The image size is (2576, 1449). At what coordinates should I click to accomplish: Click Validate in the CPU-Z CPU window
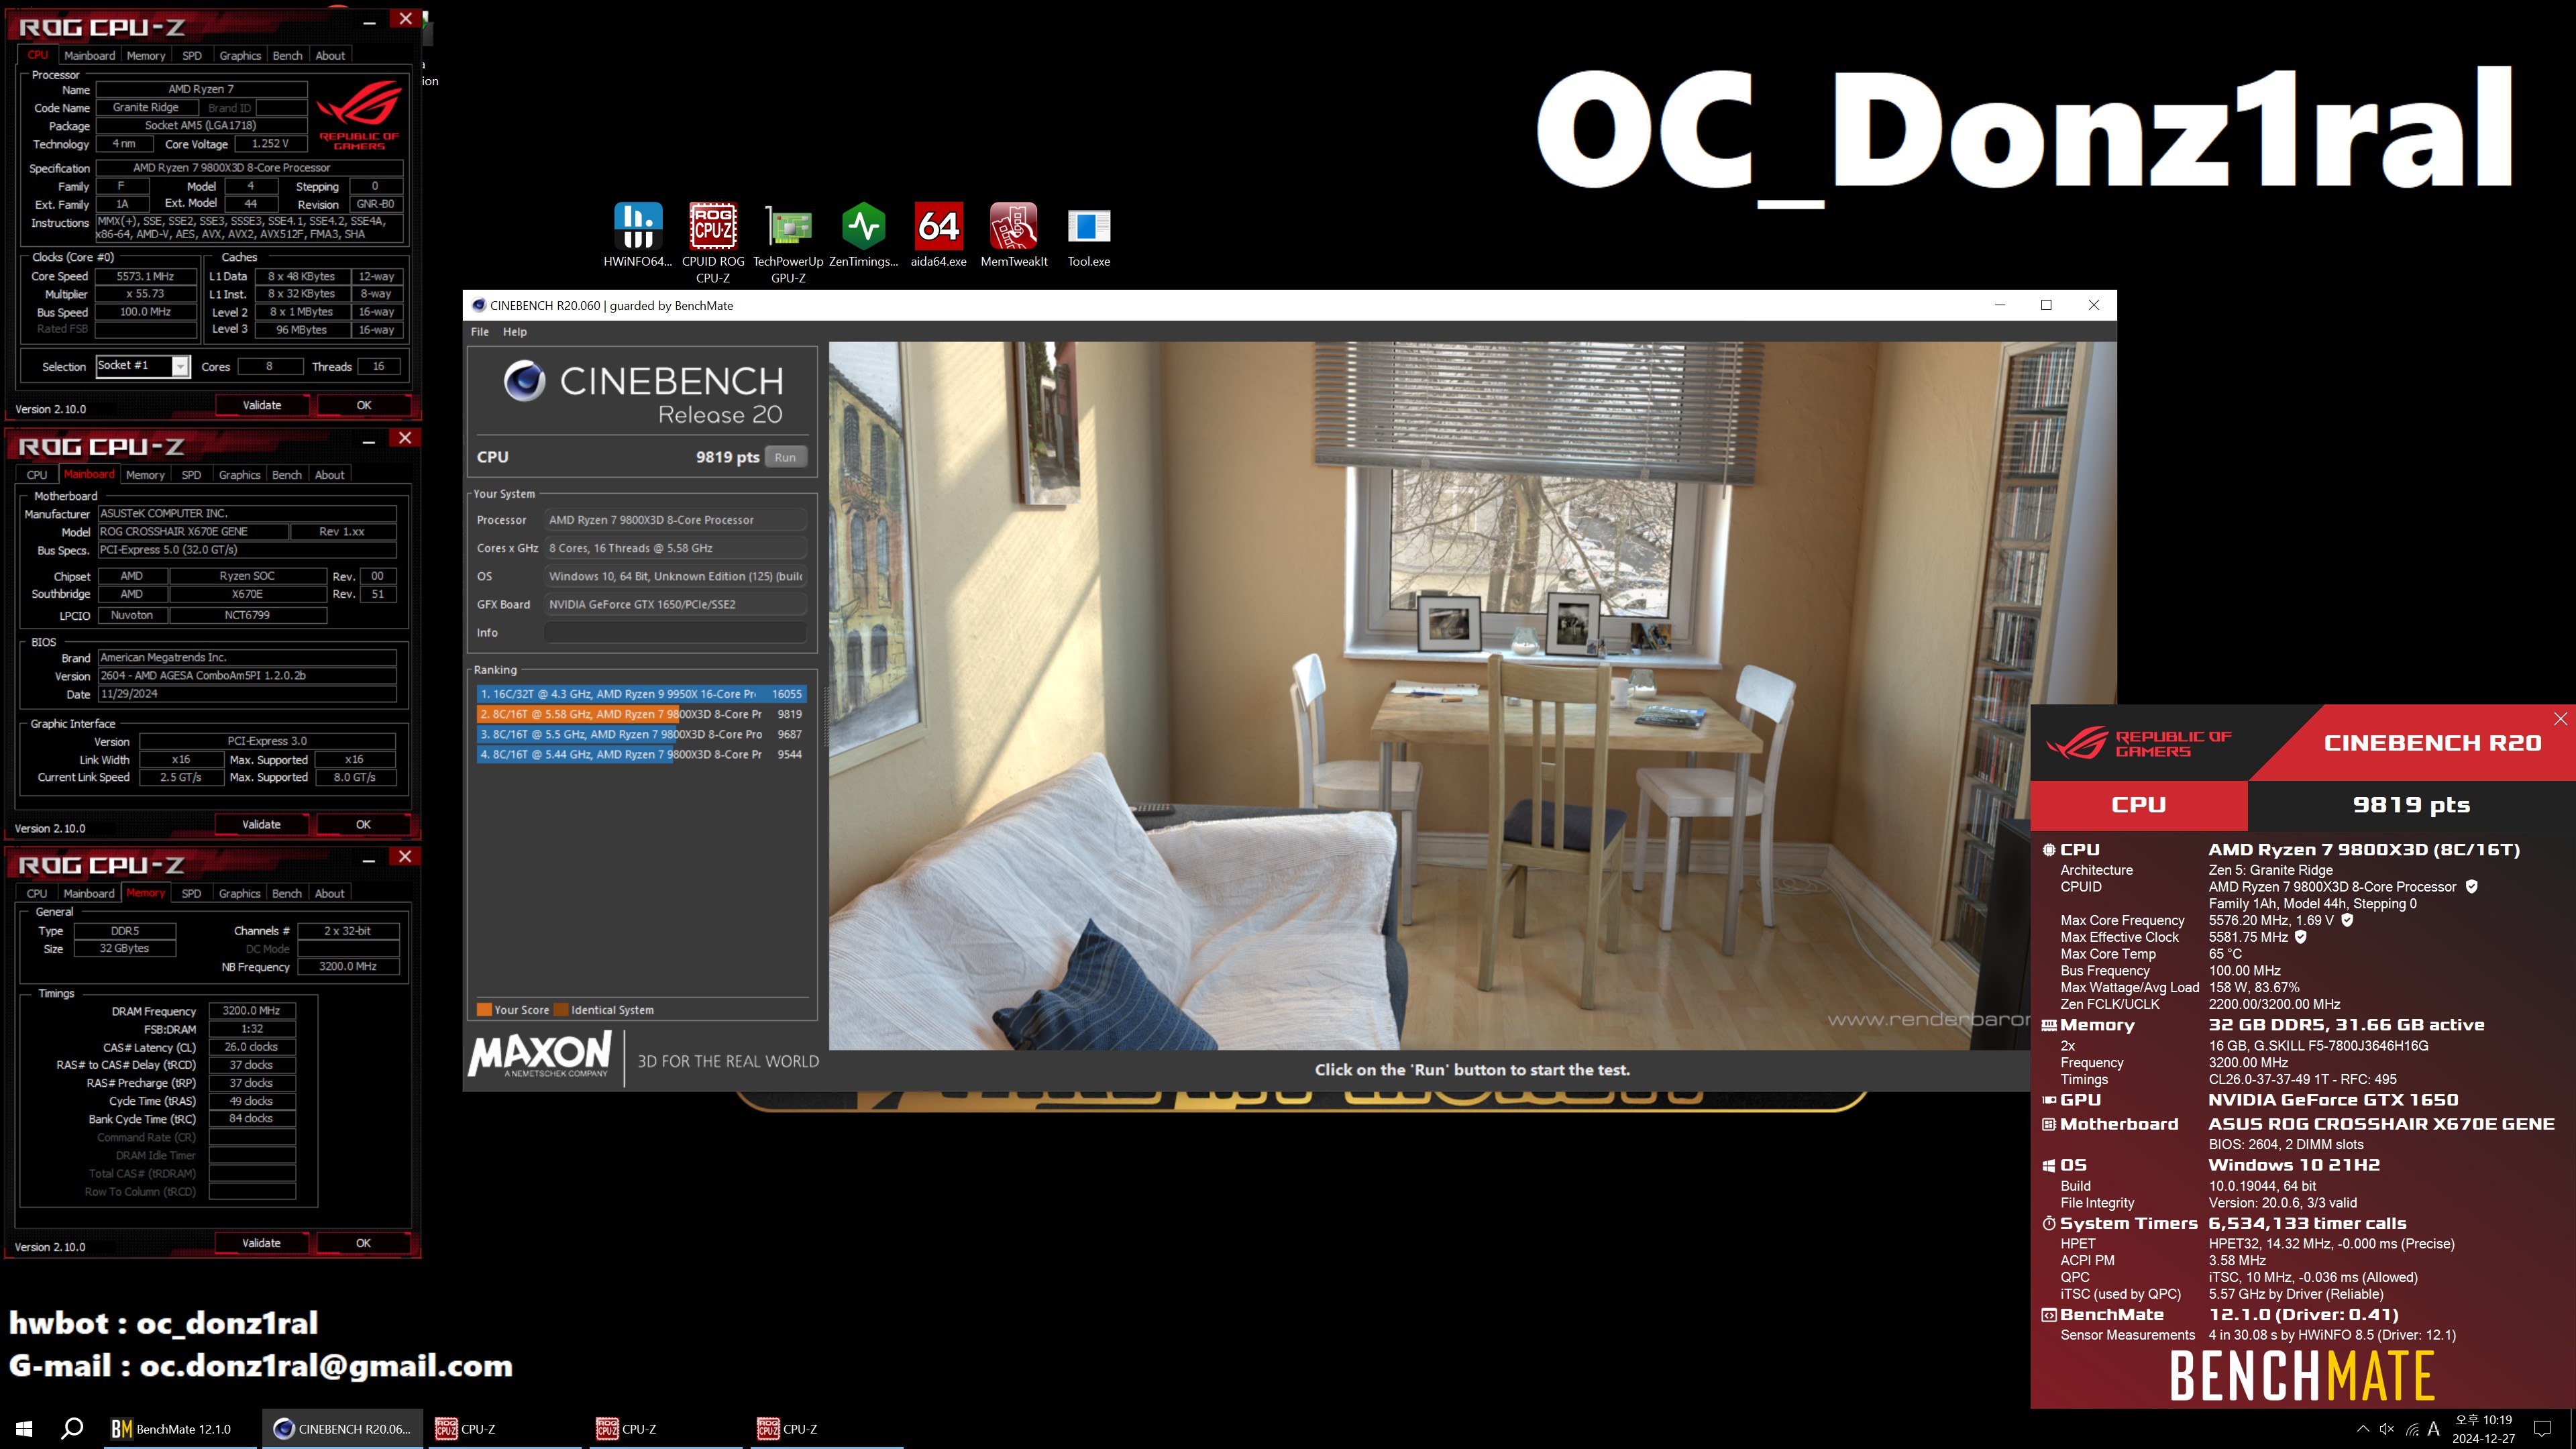click(x=262, y=405)
